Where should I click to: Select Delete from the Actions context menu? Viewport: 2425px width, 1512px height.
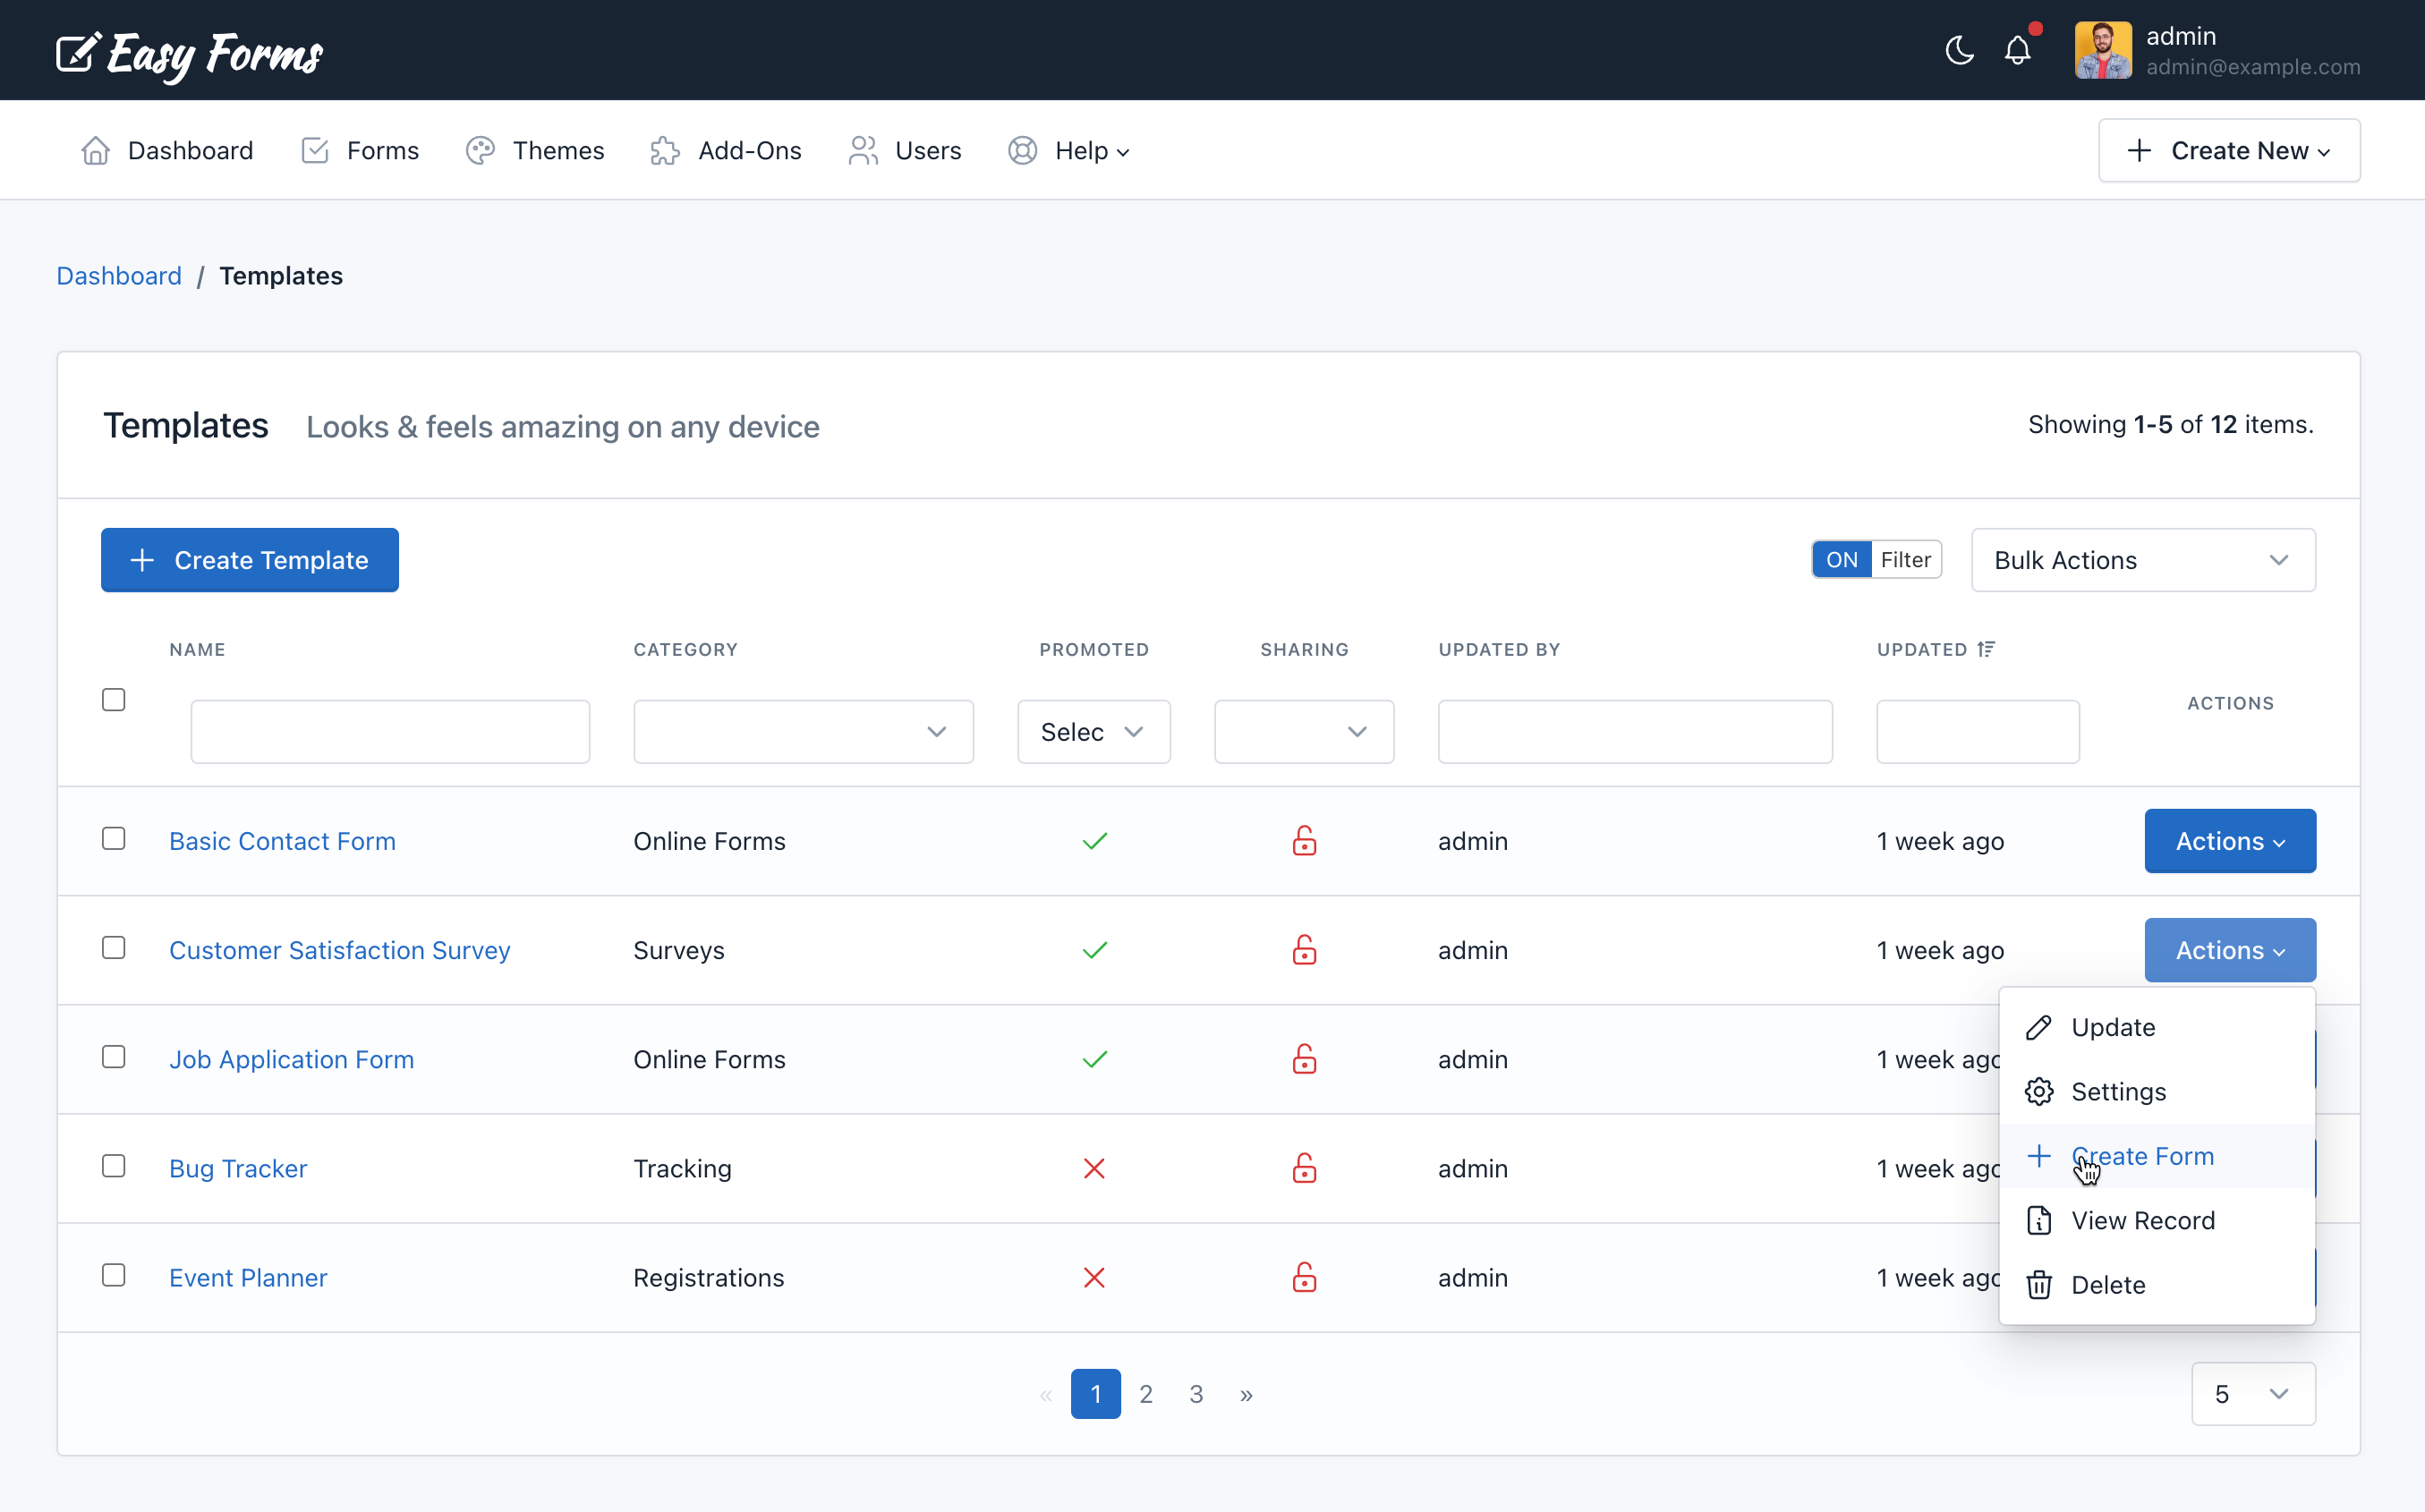2108,1284
